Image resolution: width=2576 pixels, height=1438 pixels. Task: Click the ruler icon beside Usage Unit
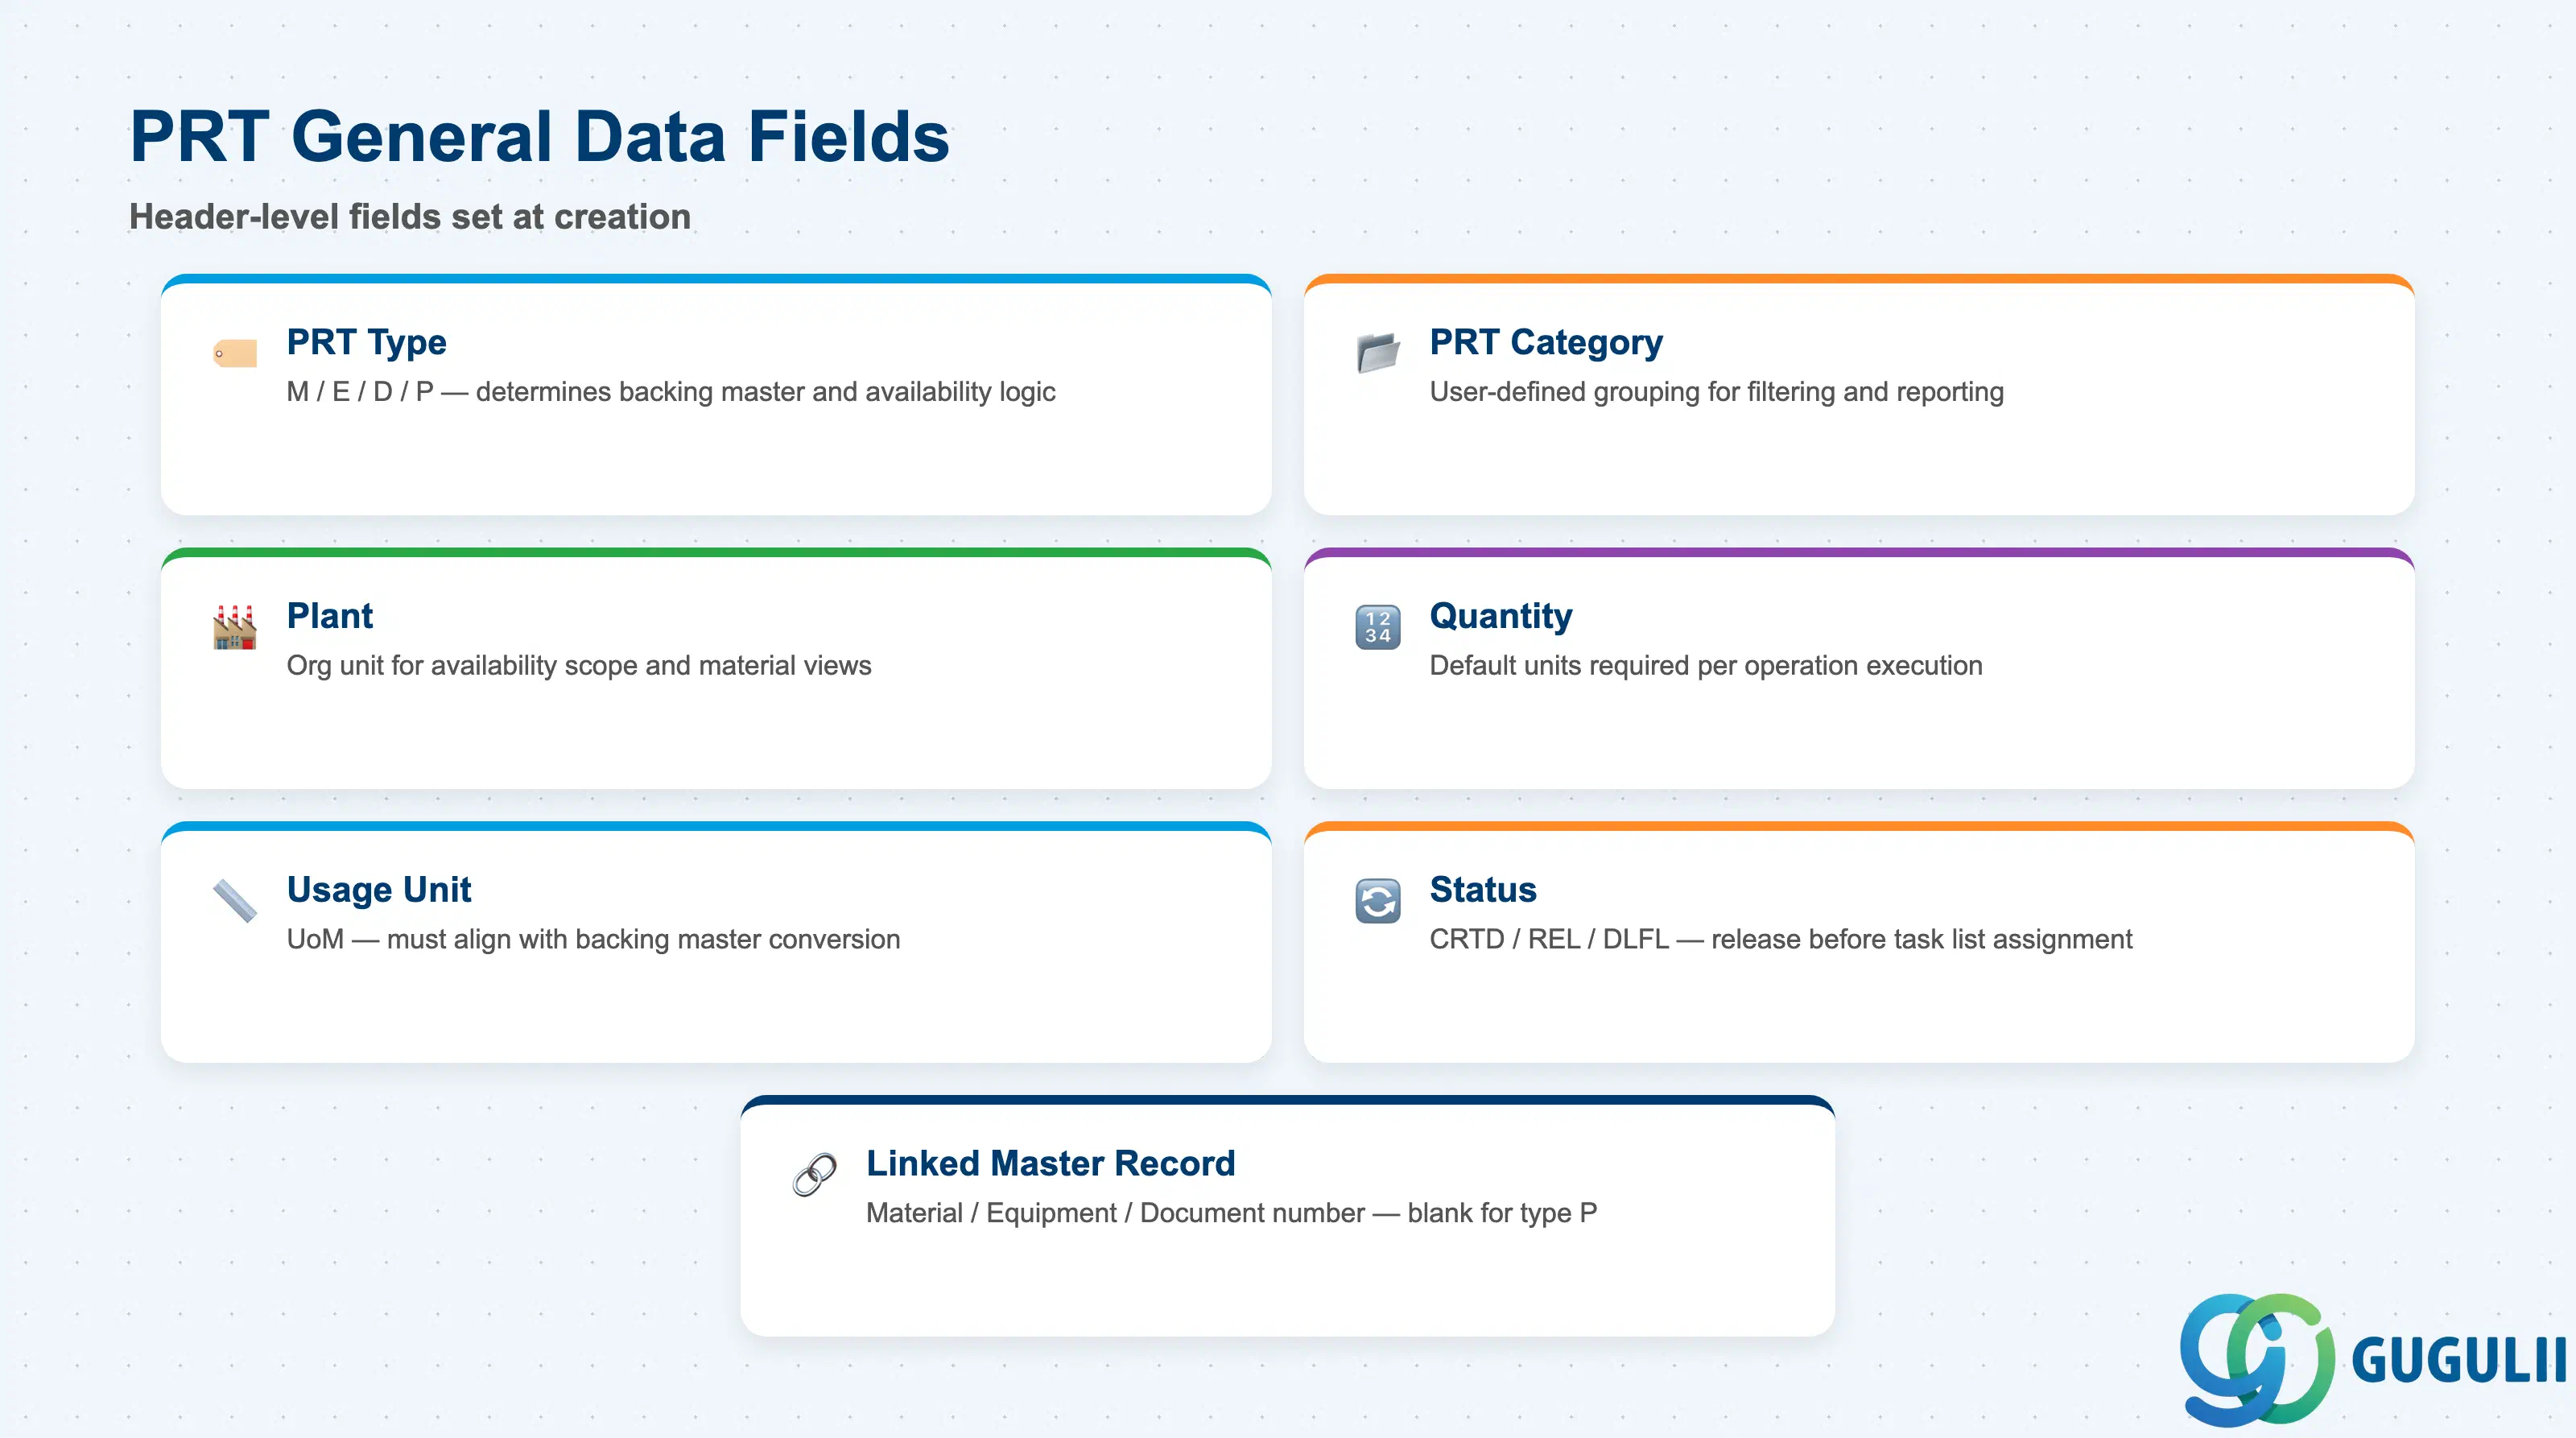tap(235, 901)
